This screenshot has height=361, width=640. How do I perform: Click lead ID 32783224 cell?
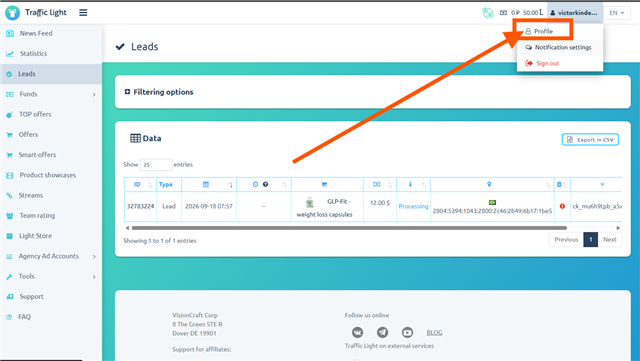pyautogui.click(x=140, y=206)
